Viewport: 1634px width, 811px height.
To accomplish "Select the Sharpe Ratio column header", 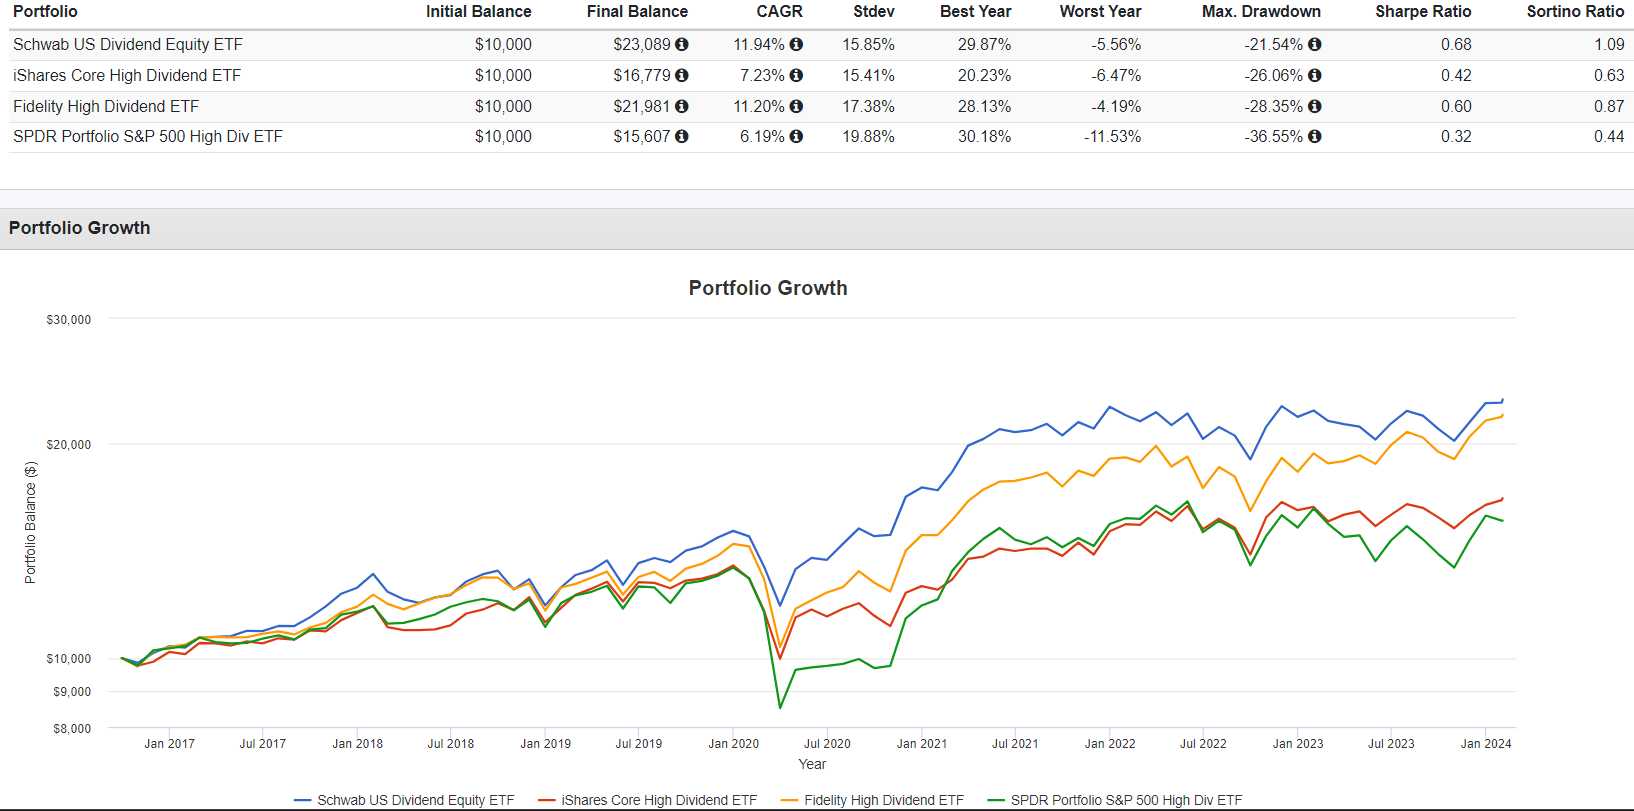I will [x=1423, y=11].
